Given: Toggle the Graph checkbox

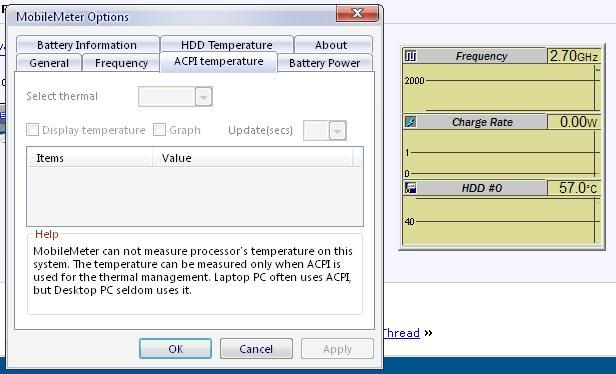Looking at the screenshot, I should click(x=159, y=130).
